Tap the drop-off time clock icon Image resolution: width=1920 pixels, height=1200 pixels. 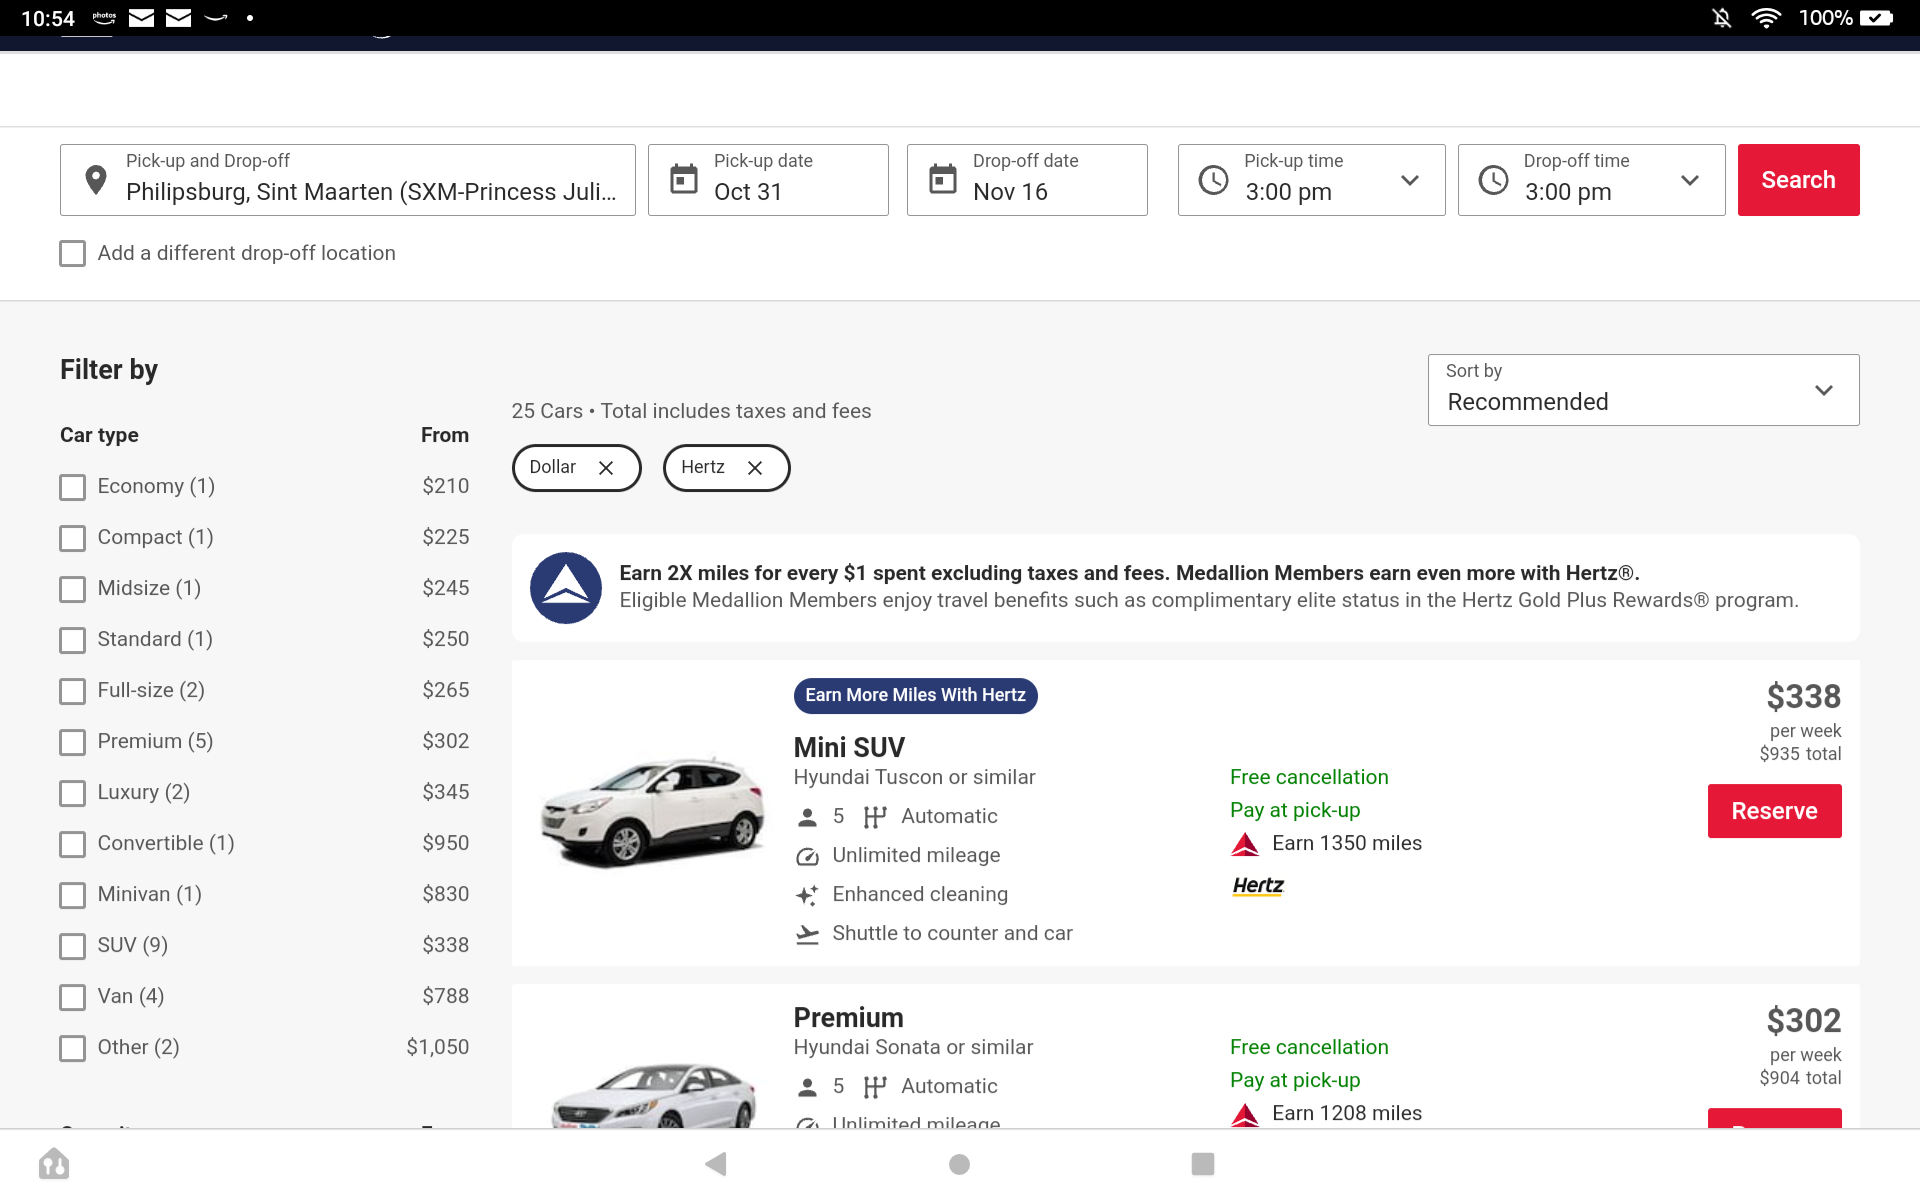[1494, 180]
